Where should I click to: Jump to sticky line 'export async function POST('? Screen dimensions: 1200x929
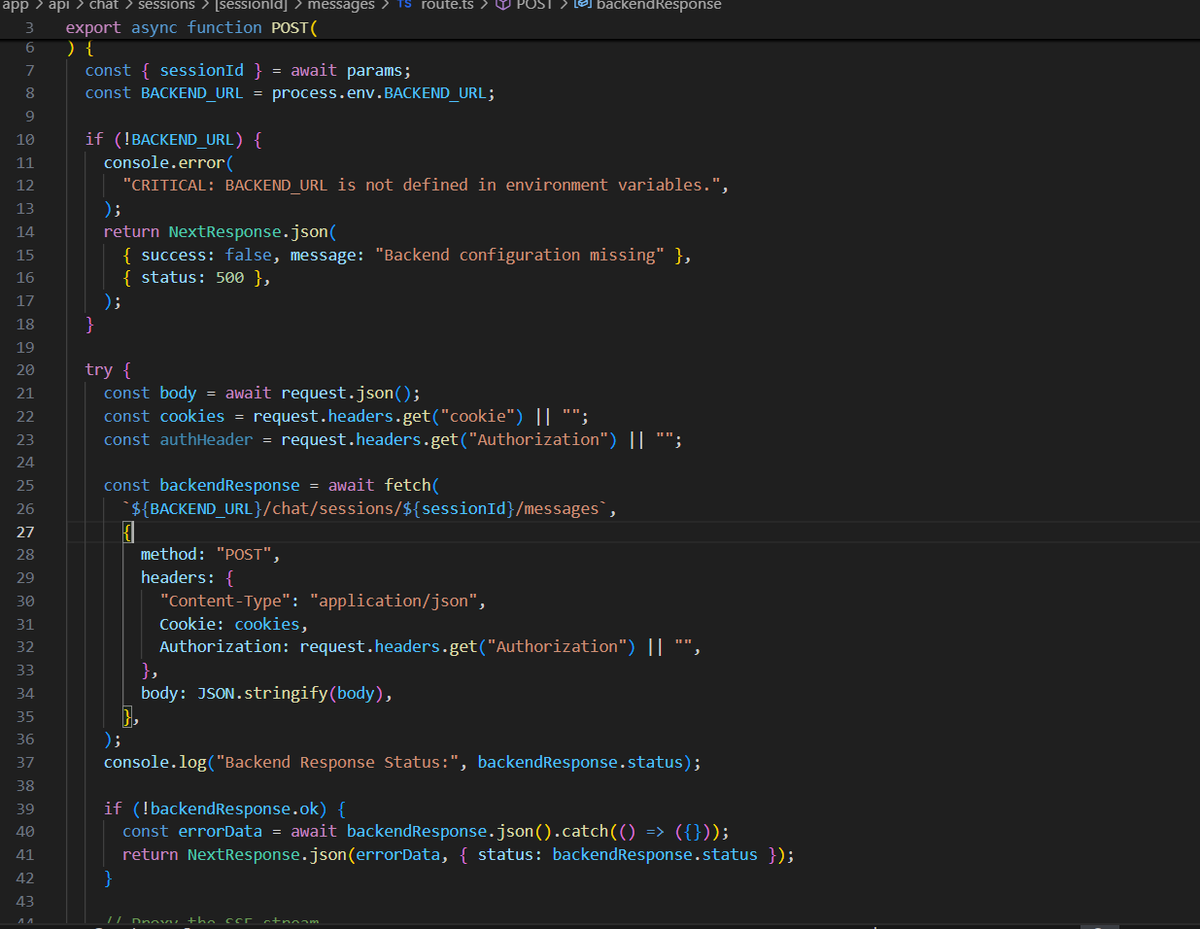(x=191, y=27)
